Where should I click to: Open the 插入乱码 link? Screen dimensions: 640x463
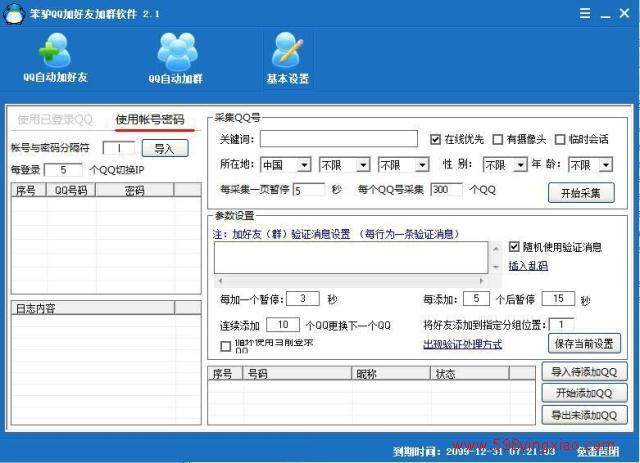coord(528,266)
